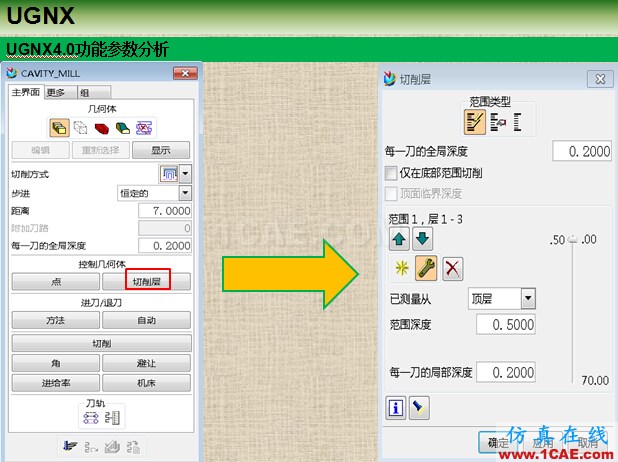Click the 距离 field showing 7.0000
618x462 pixels.
coord(165,211)
